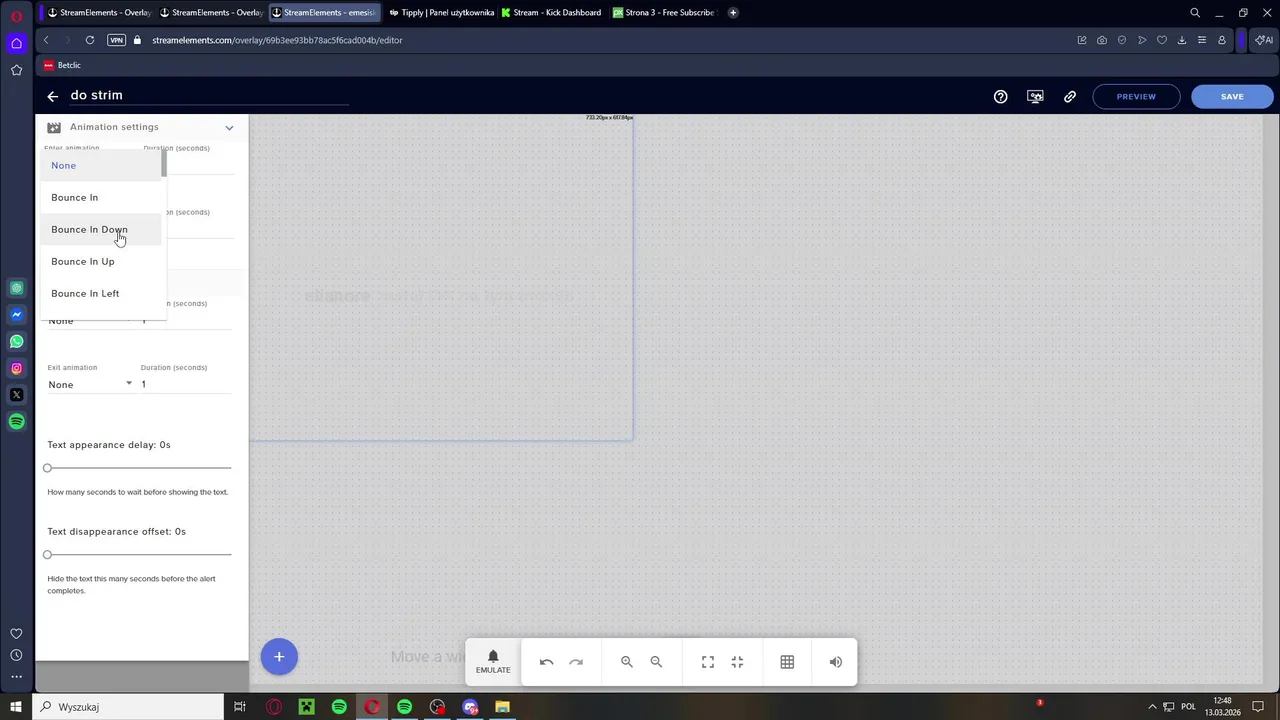Choose Bounce In Left animation
Screen dimensions: 1280x720
[x=100, y=293]
